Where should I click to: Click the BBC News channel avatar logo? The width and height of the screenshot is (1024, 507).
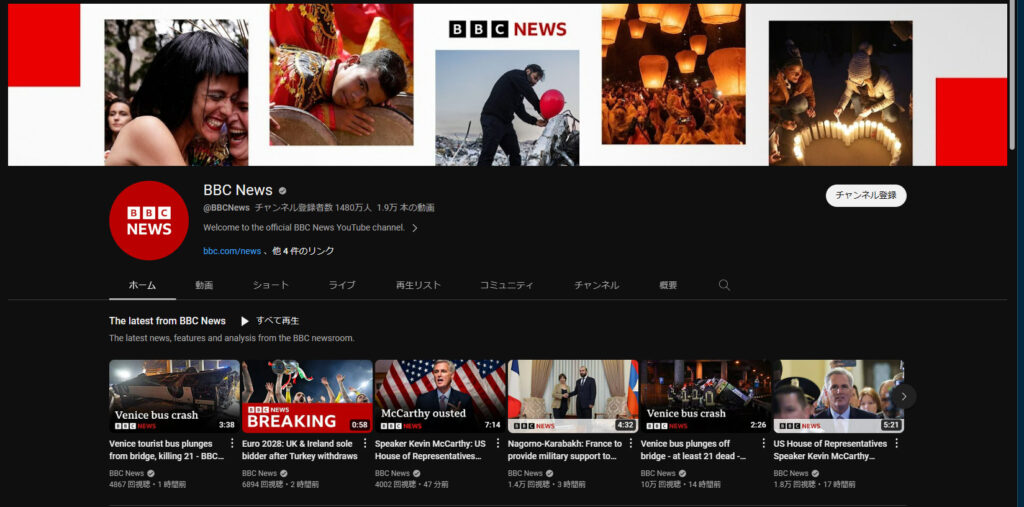(x=148, y=220)
